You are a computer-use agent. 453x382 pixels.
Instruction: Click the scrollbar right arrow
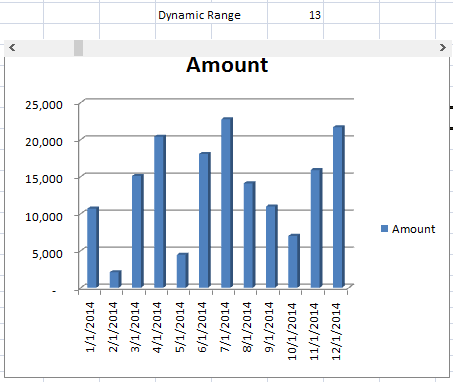click(442, 48)
